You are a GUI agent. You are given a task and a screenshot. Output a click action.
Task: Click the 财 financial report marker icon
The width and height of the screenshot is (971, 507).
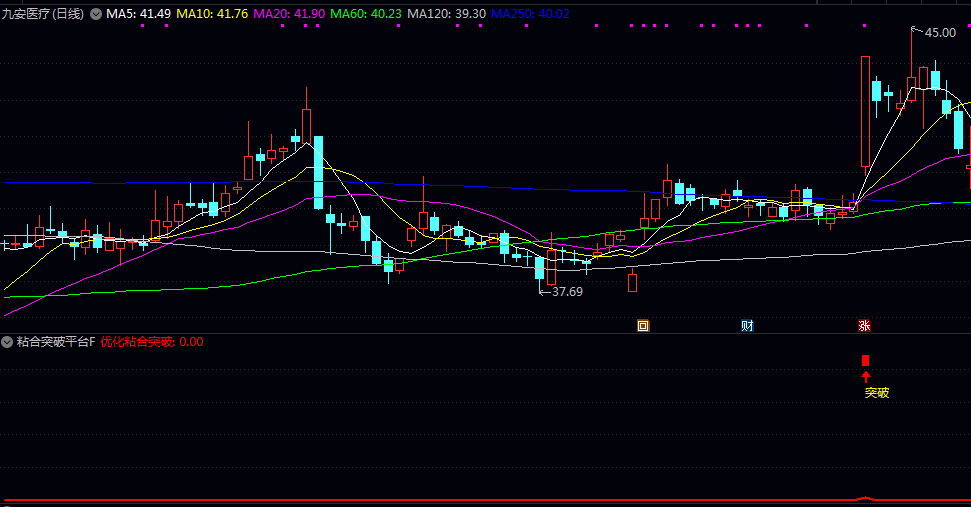747,326
